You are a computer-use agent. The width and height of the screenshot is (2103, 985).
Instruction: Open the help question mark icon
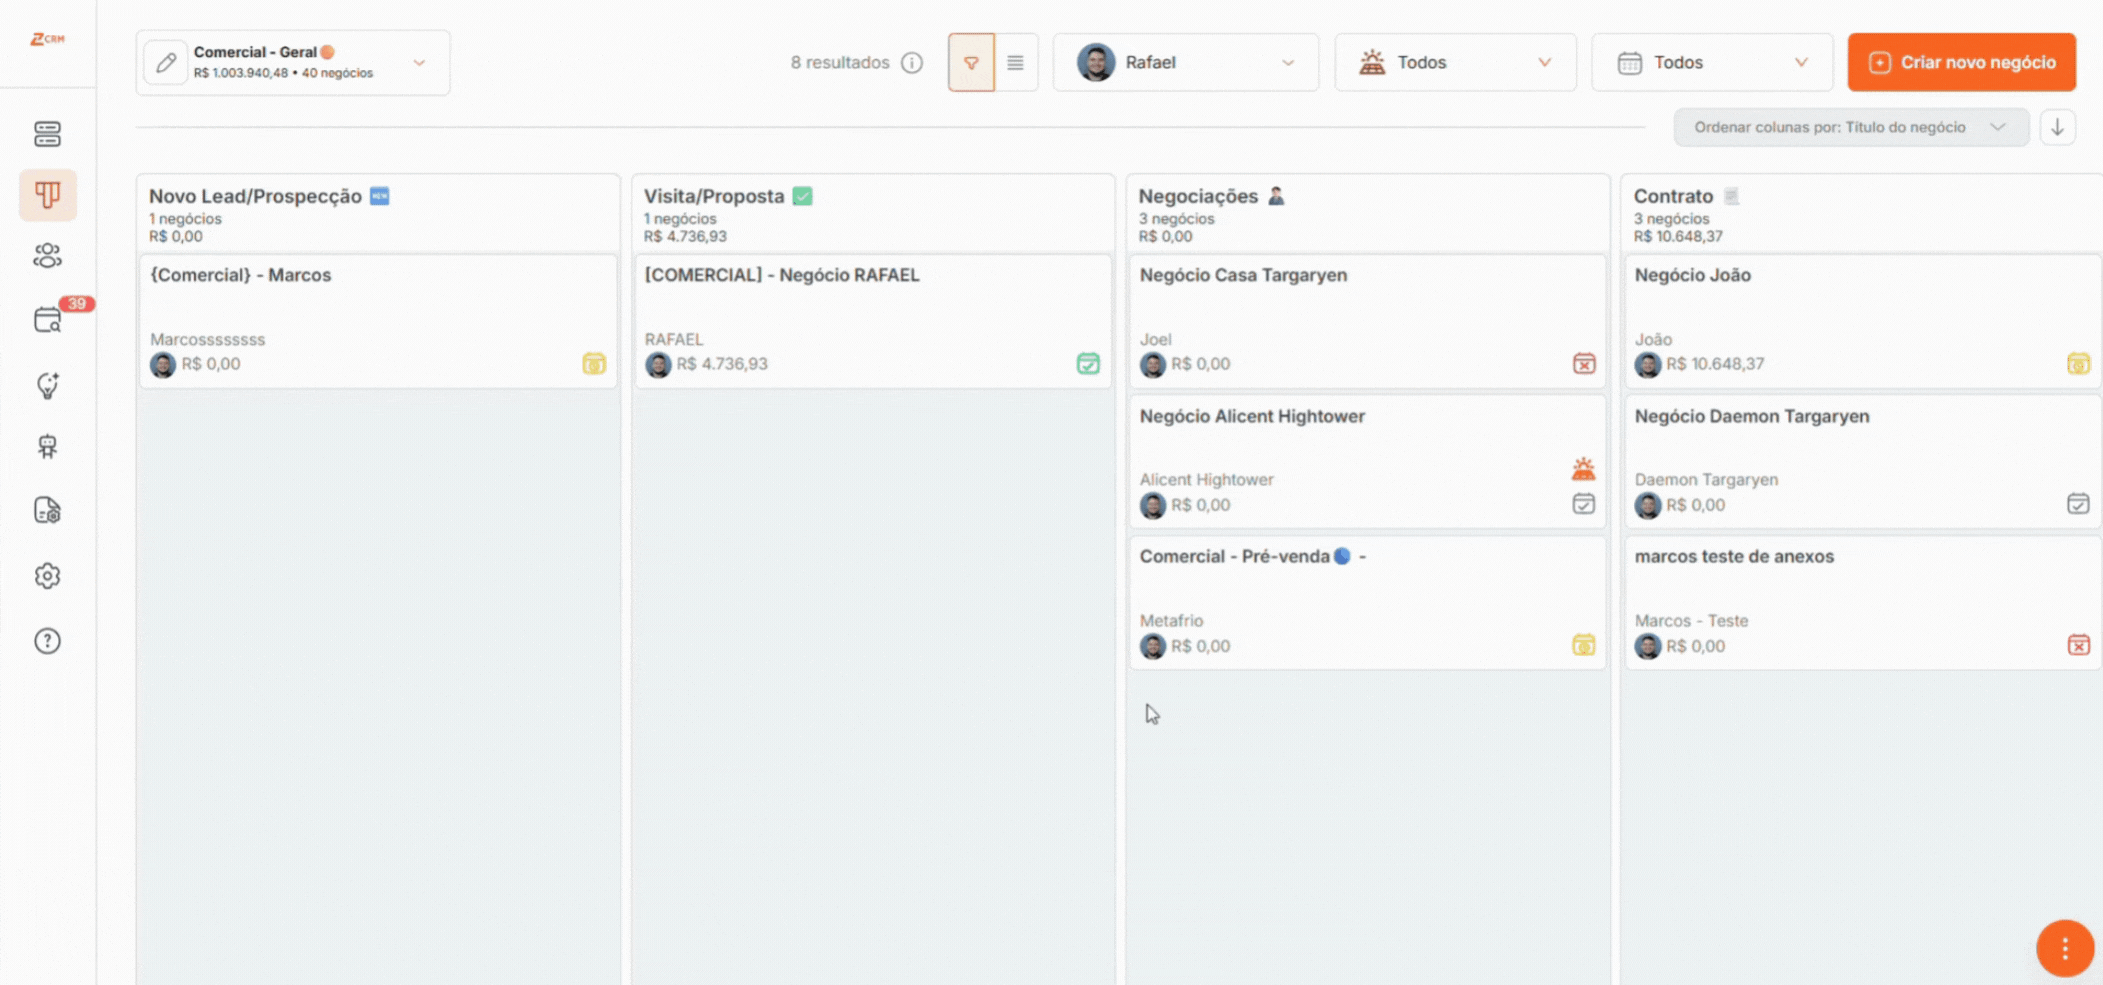tap(47, 641)
